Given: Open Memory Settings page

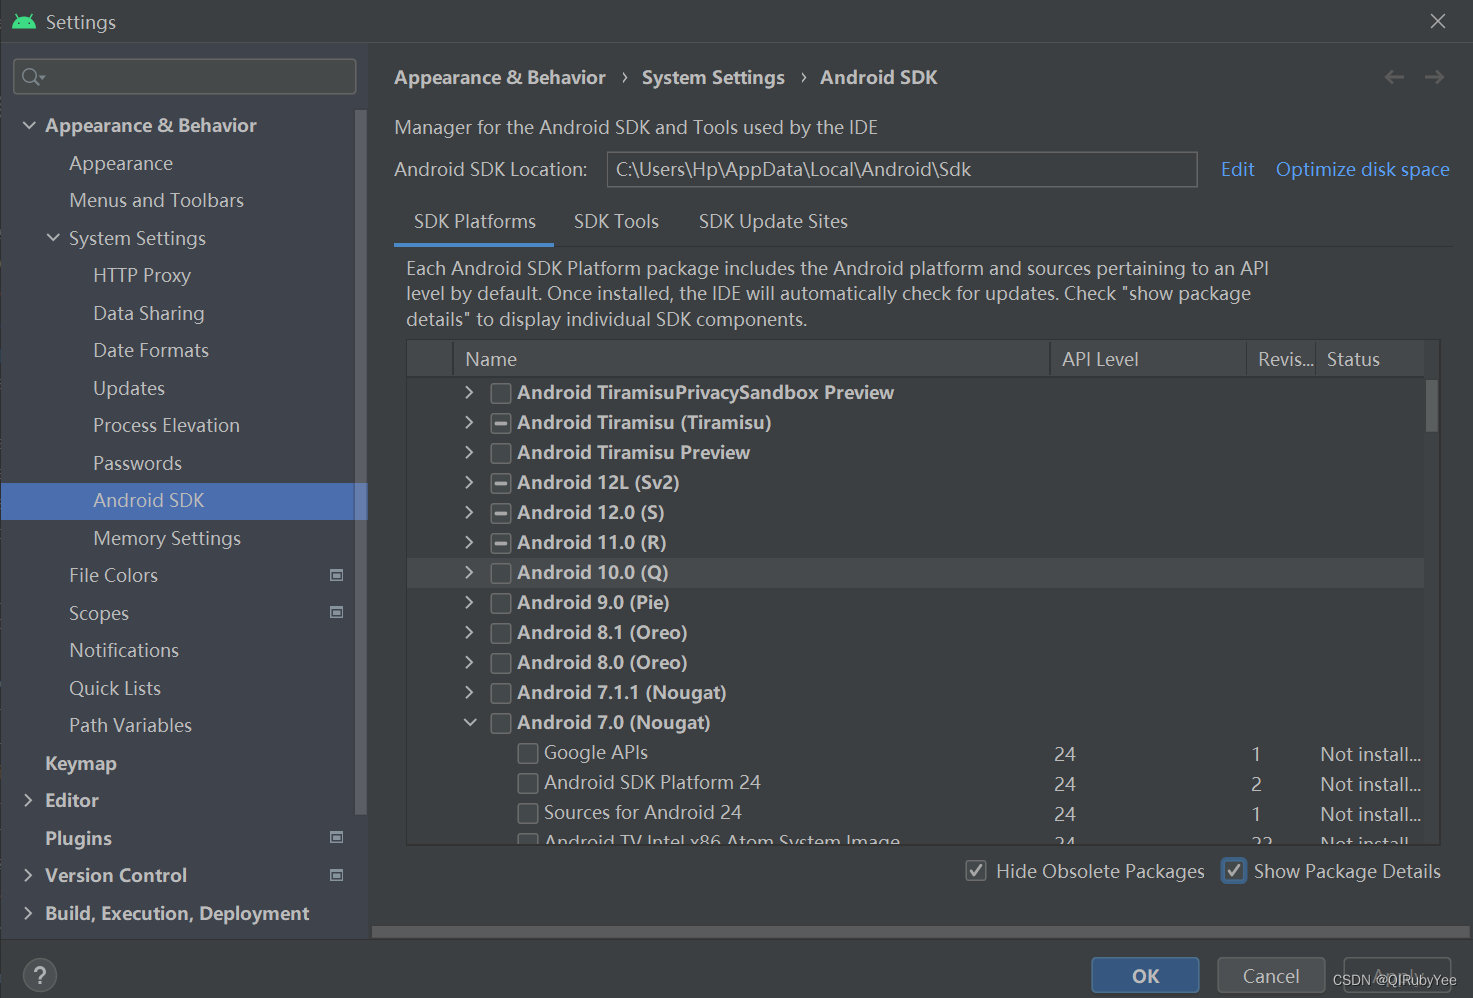Looking at the screenshot, I should tap(167, 538).
